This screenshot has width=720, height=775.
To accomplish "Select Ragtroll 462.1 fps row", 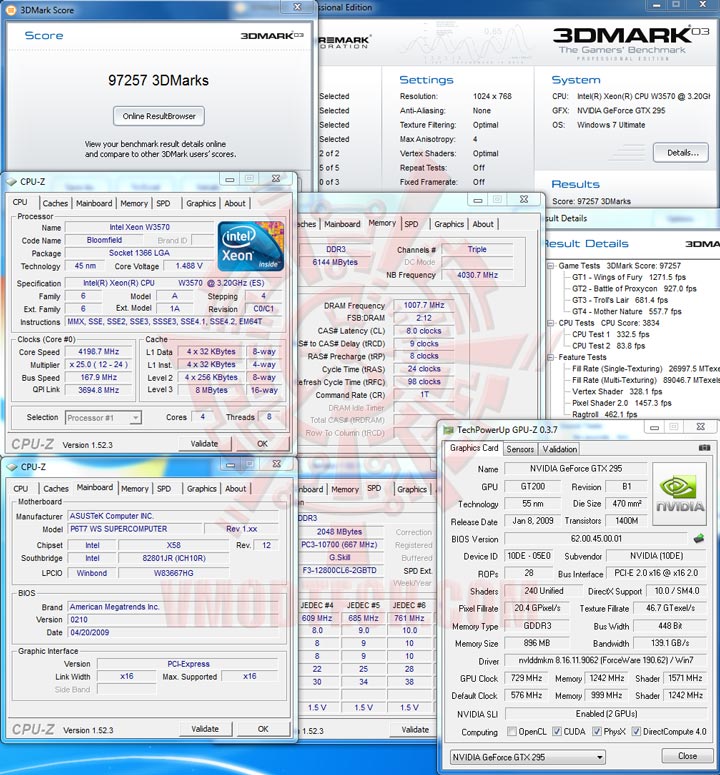I will click(604, 414).
